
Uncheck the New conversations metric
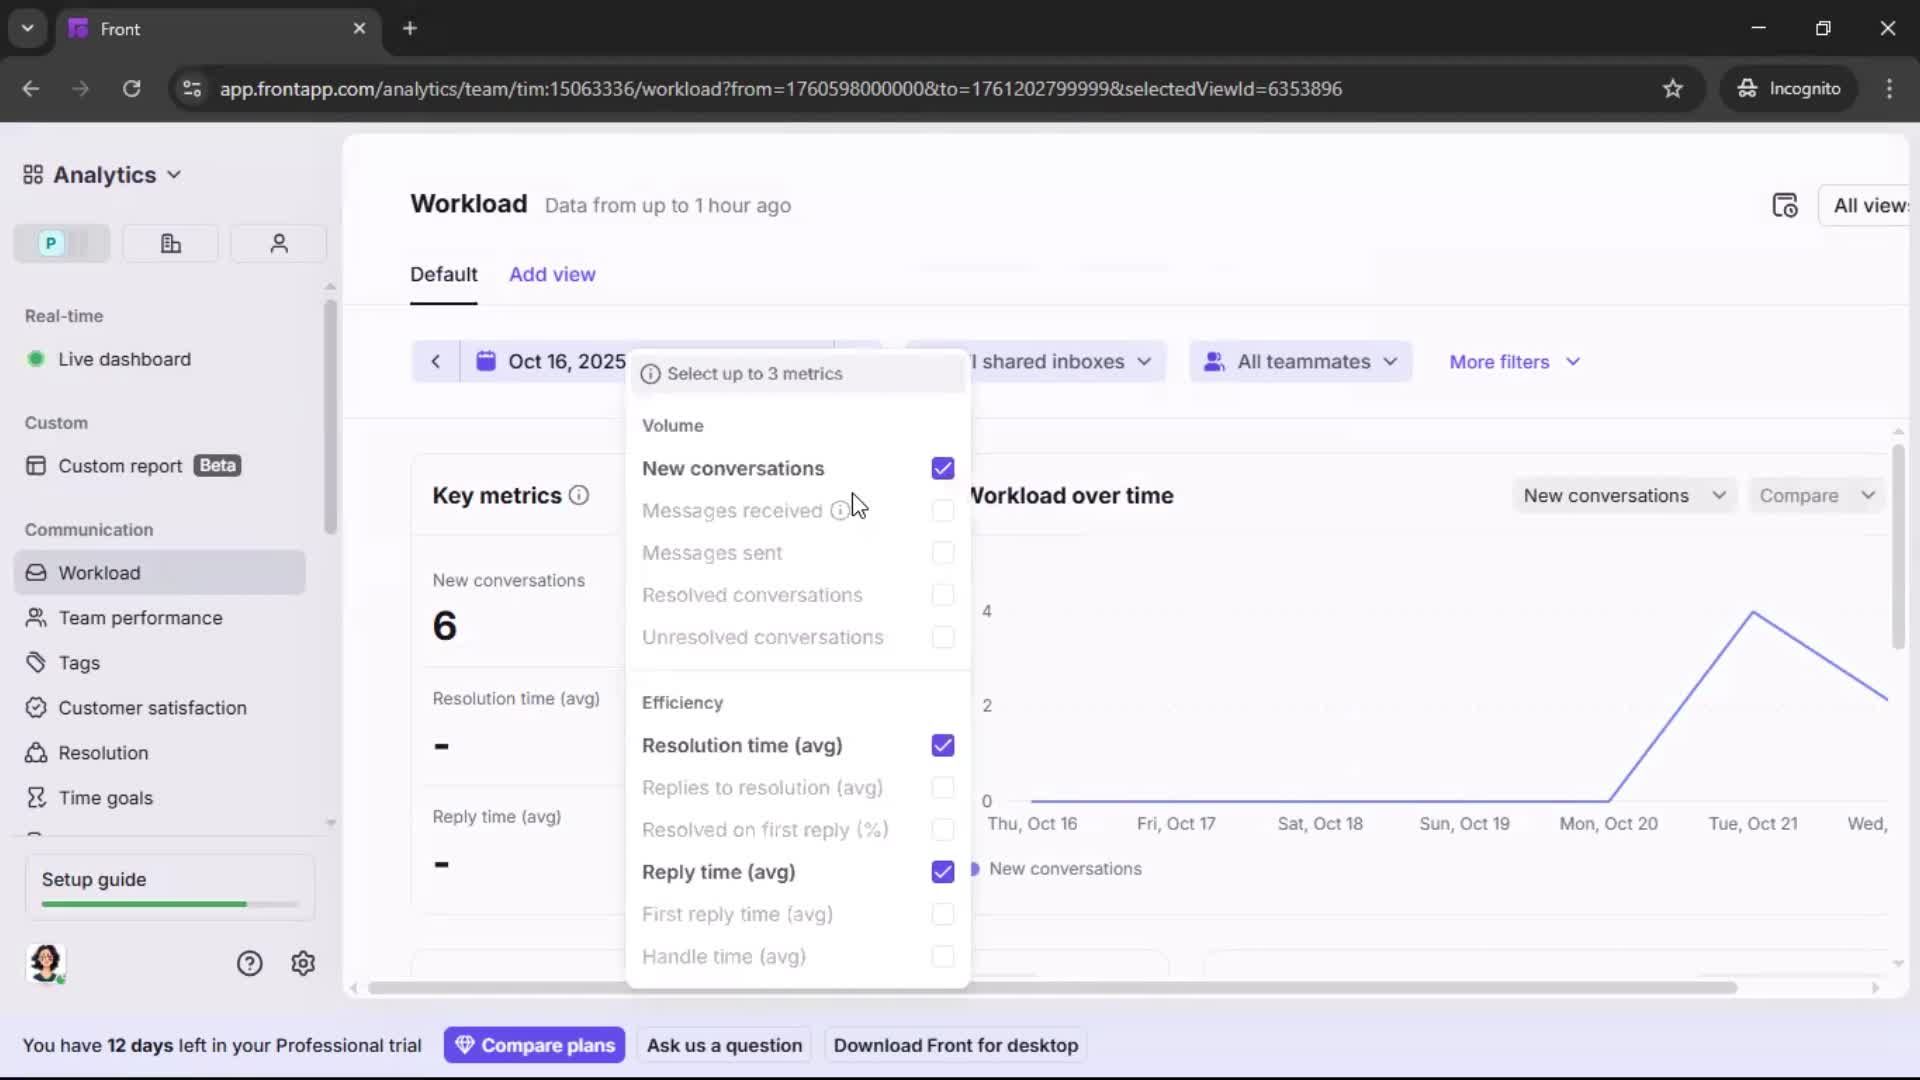[x=942, y=468]
